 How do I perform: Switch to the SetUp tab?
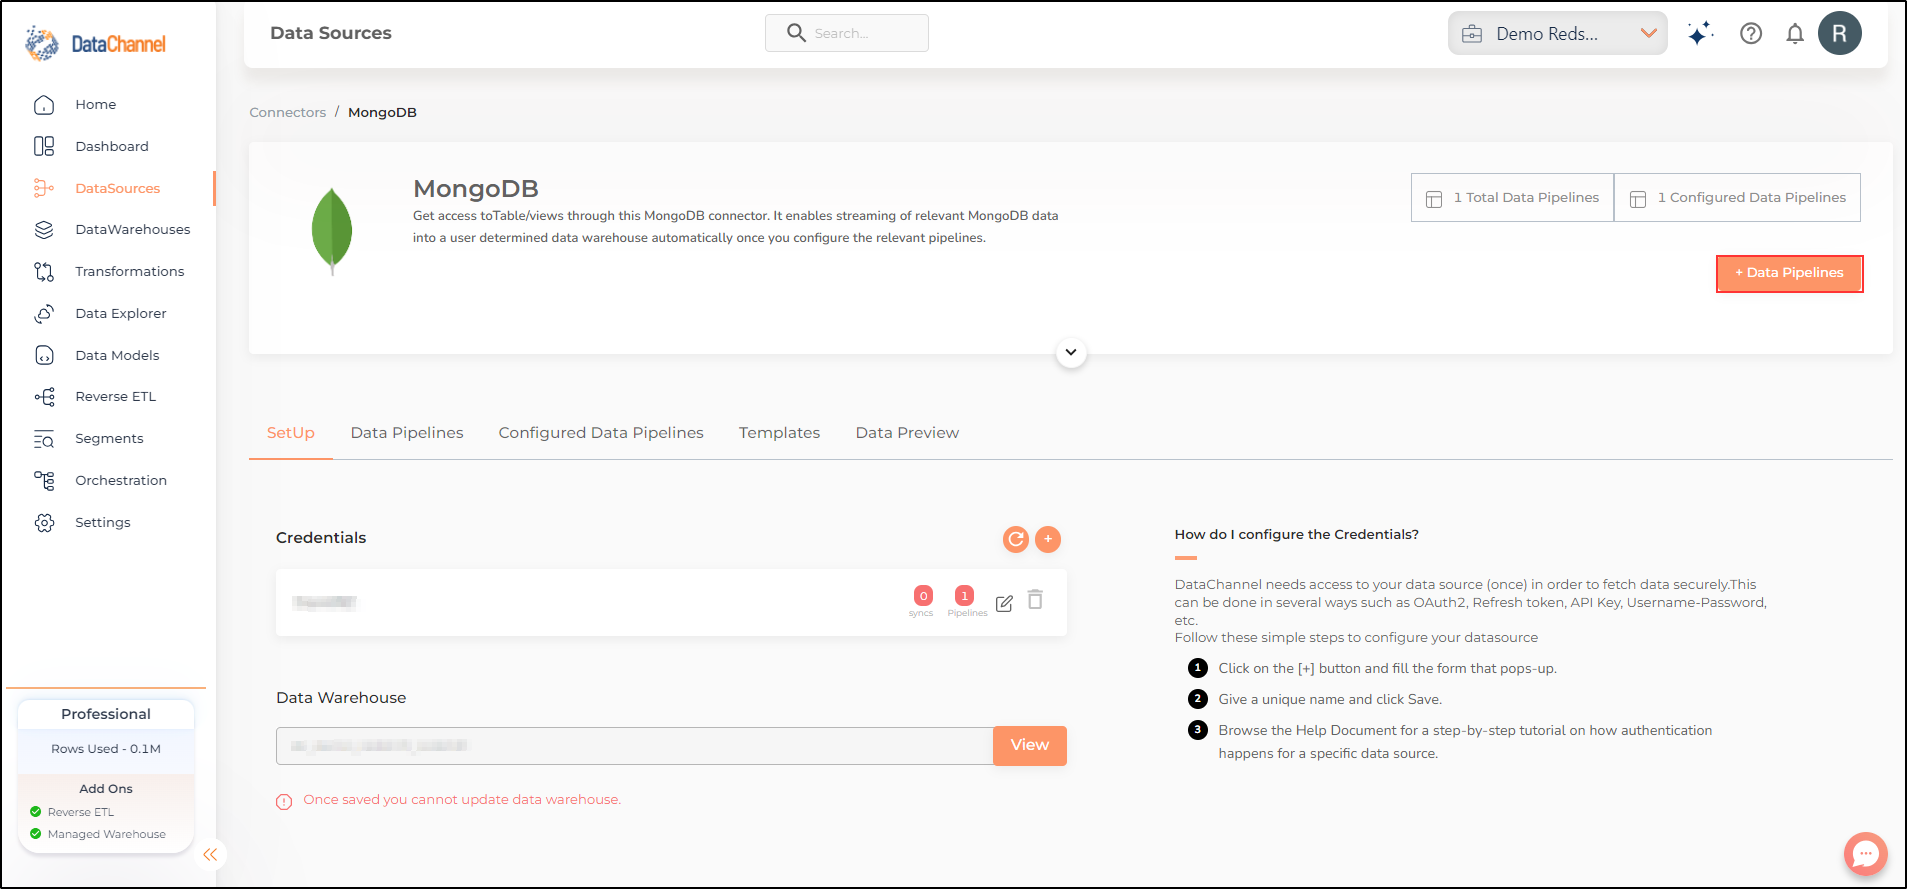tap(291, 433)
